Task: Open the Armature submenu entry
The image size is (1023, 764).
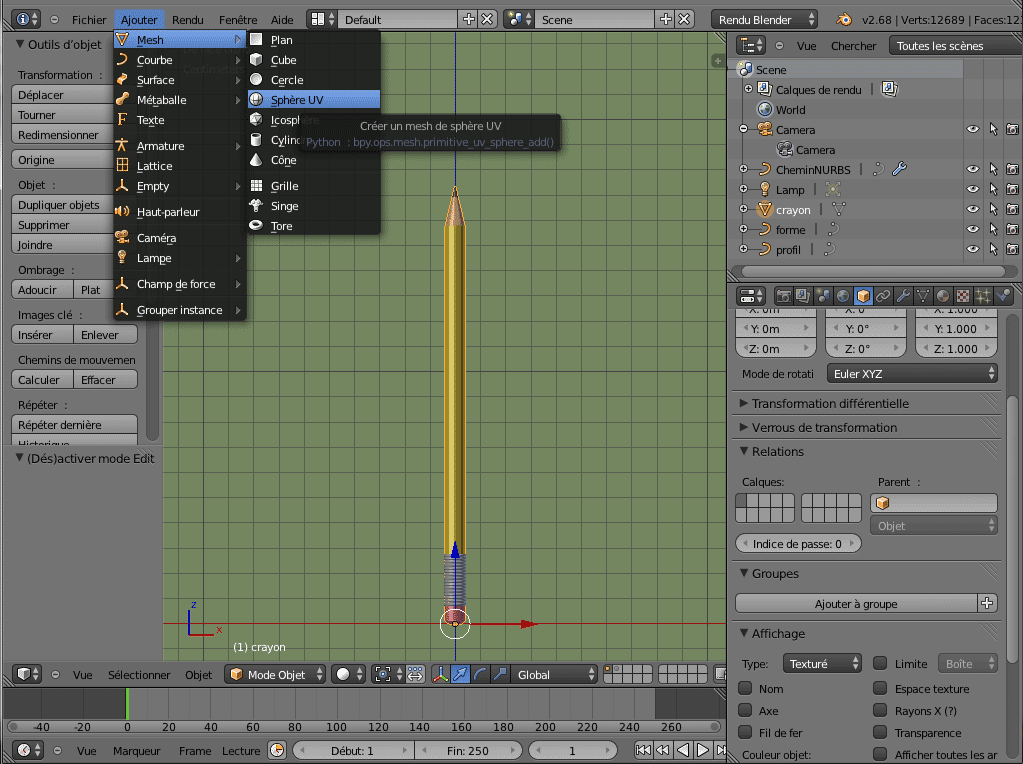Action: click(180, 146)
